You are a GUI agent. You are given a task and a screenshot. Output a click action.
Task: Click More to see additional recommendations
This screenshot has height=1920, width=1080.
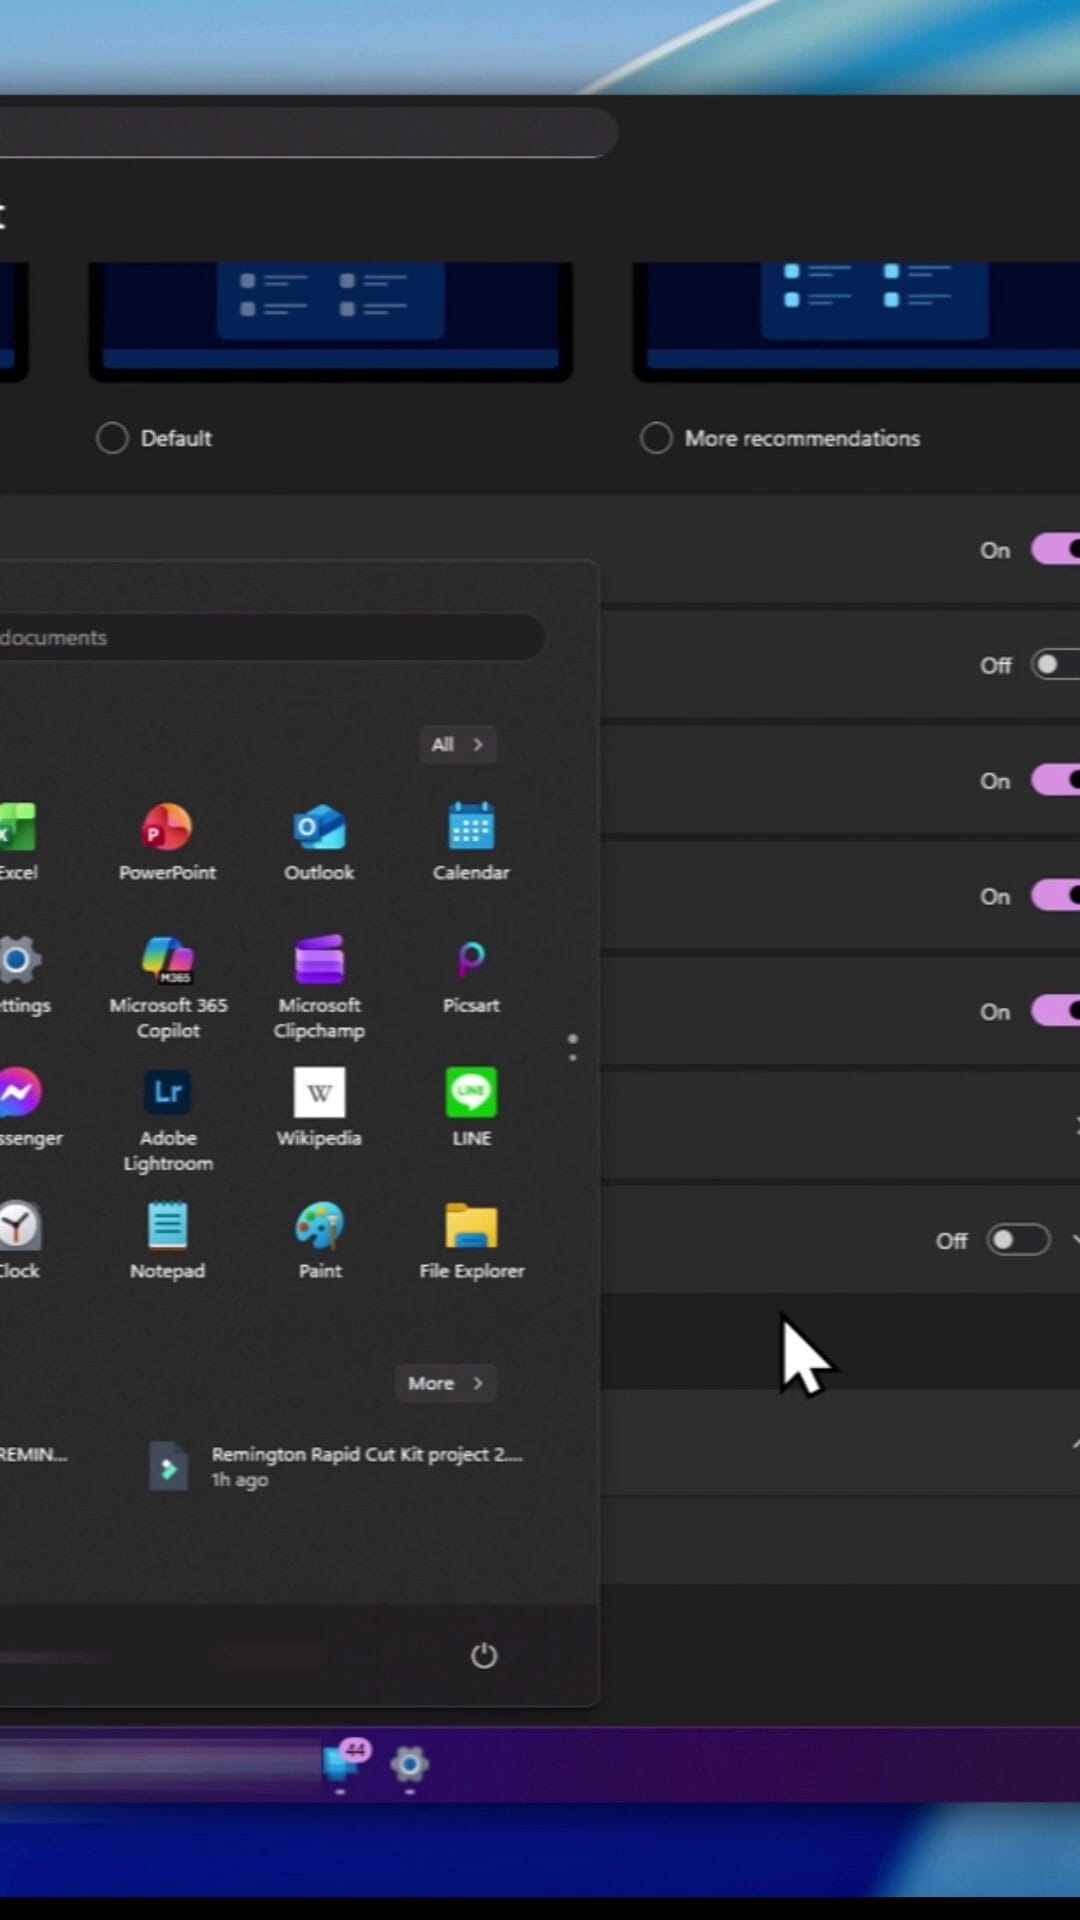pos(445,1383)
